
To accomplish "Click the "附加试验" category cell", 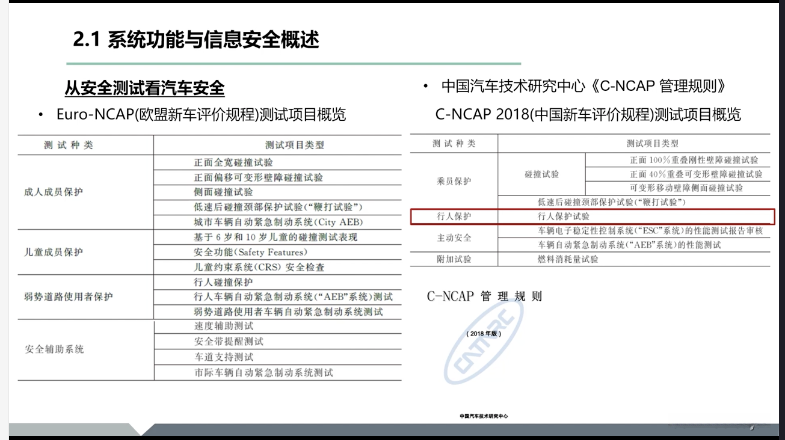I will click(454, 259).
